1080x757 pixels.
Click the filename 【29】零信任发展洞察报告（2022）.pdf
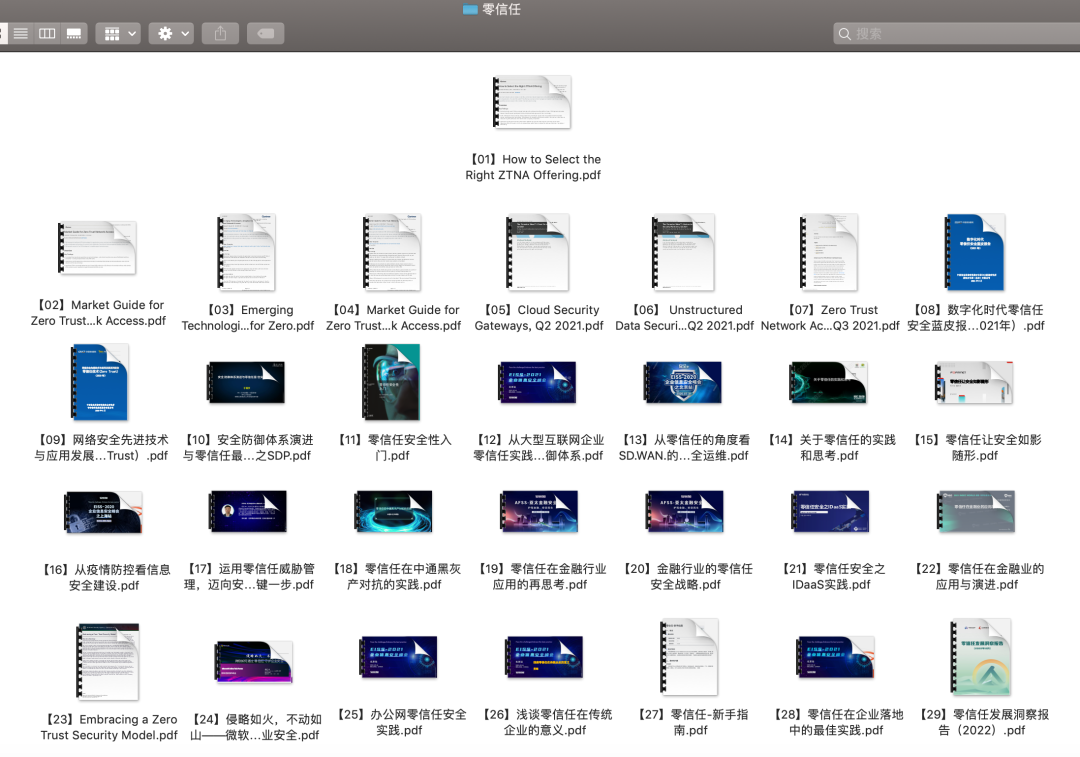pyautogui.click(x=982, y=723)
